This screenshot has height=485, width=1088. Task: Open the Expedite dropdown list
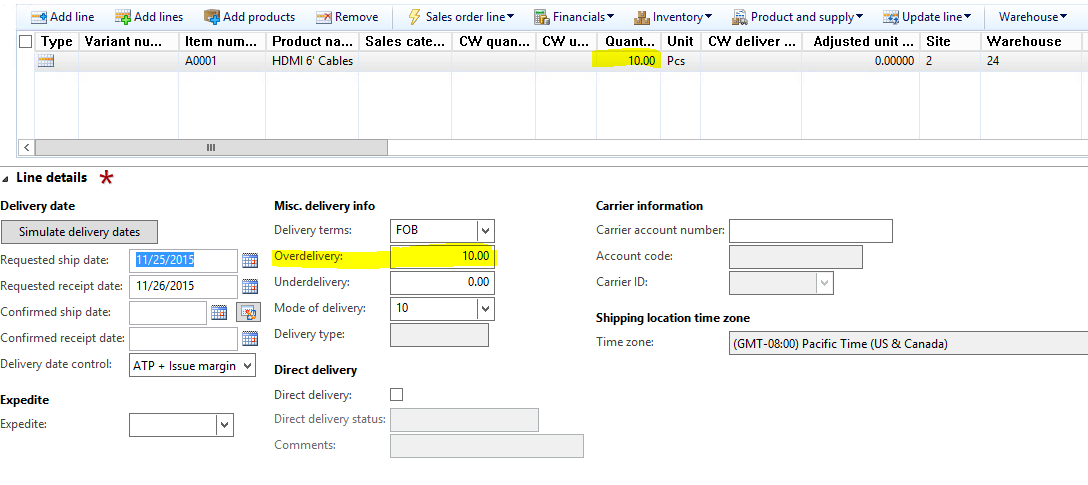[x=224, y=425]
